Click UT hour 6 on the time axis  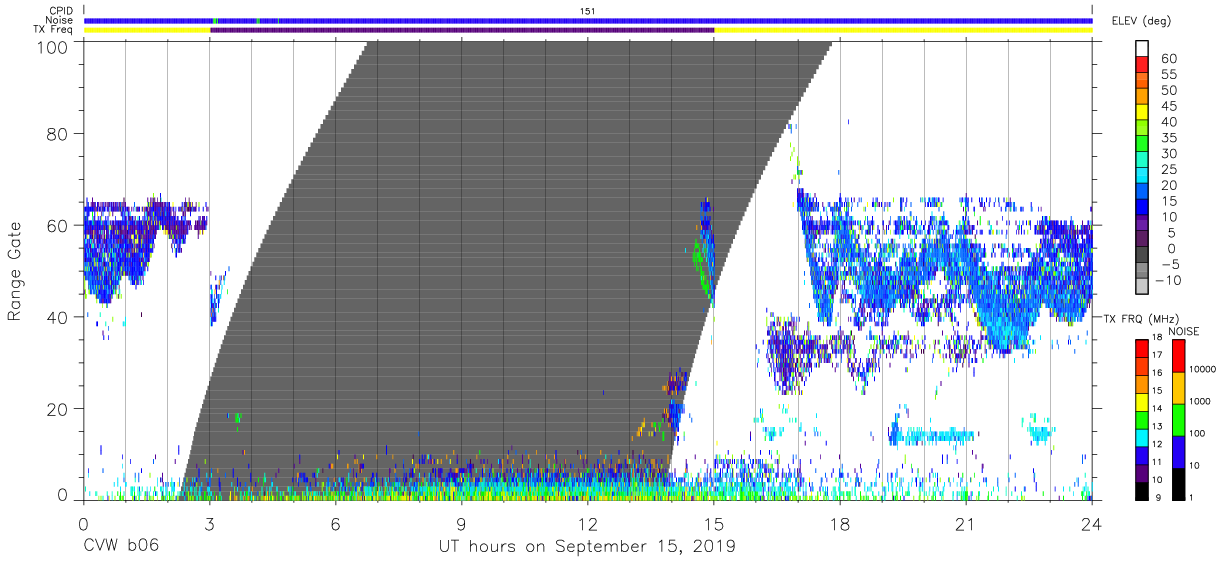point(335,524)
